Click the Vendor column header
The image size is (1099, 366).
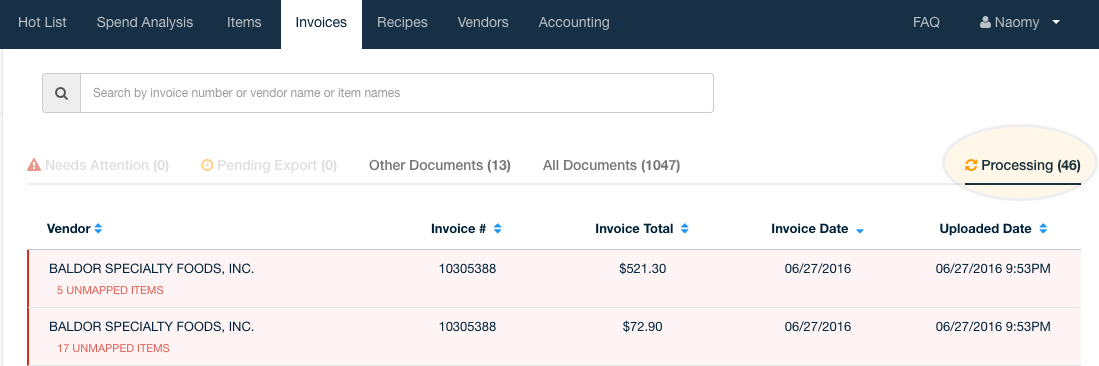coord(68,229)
